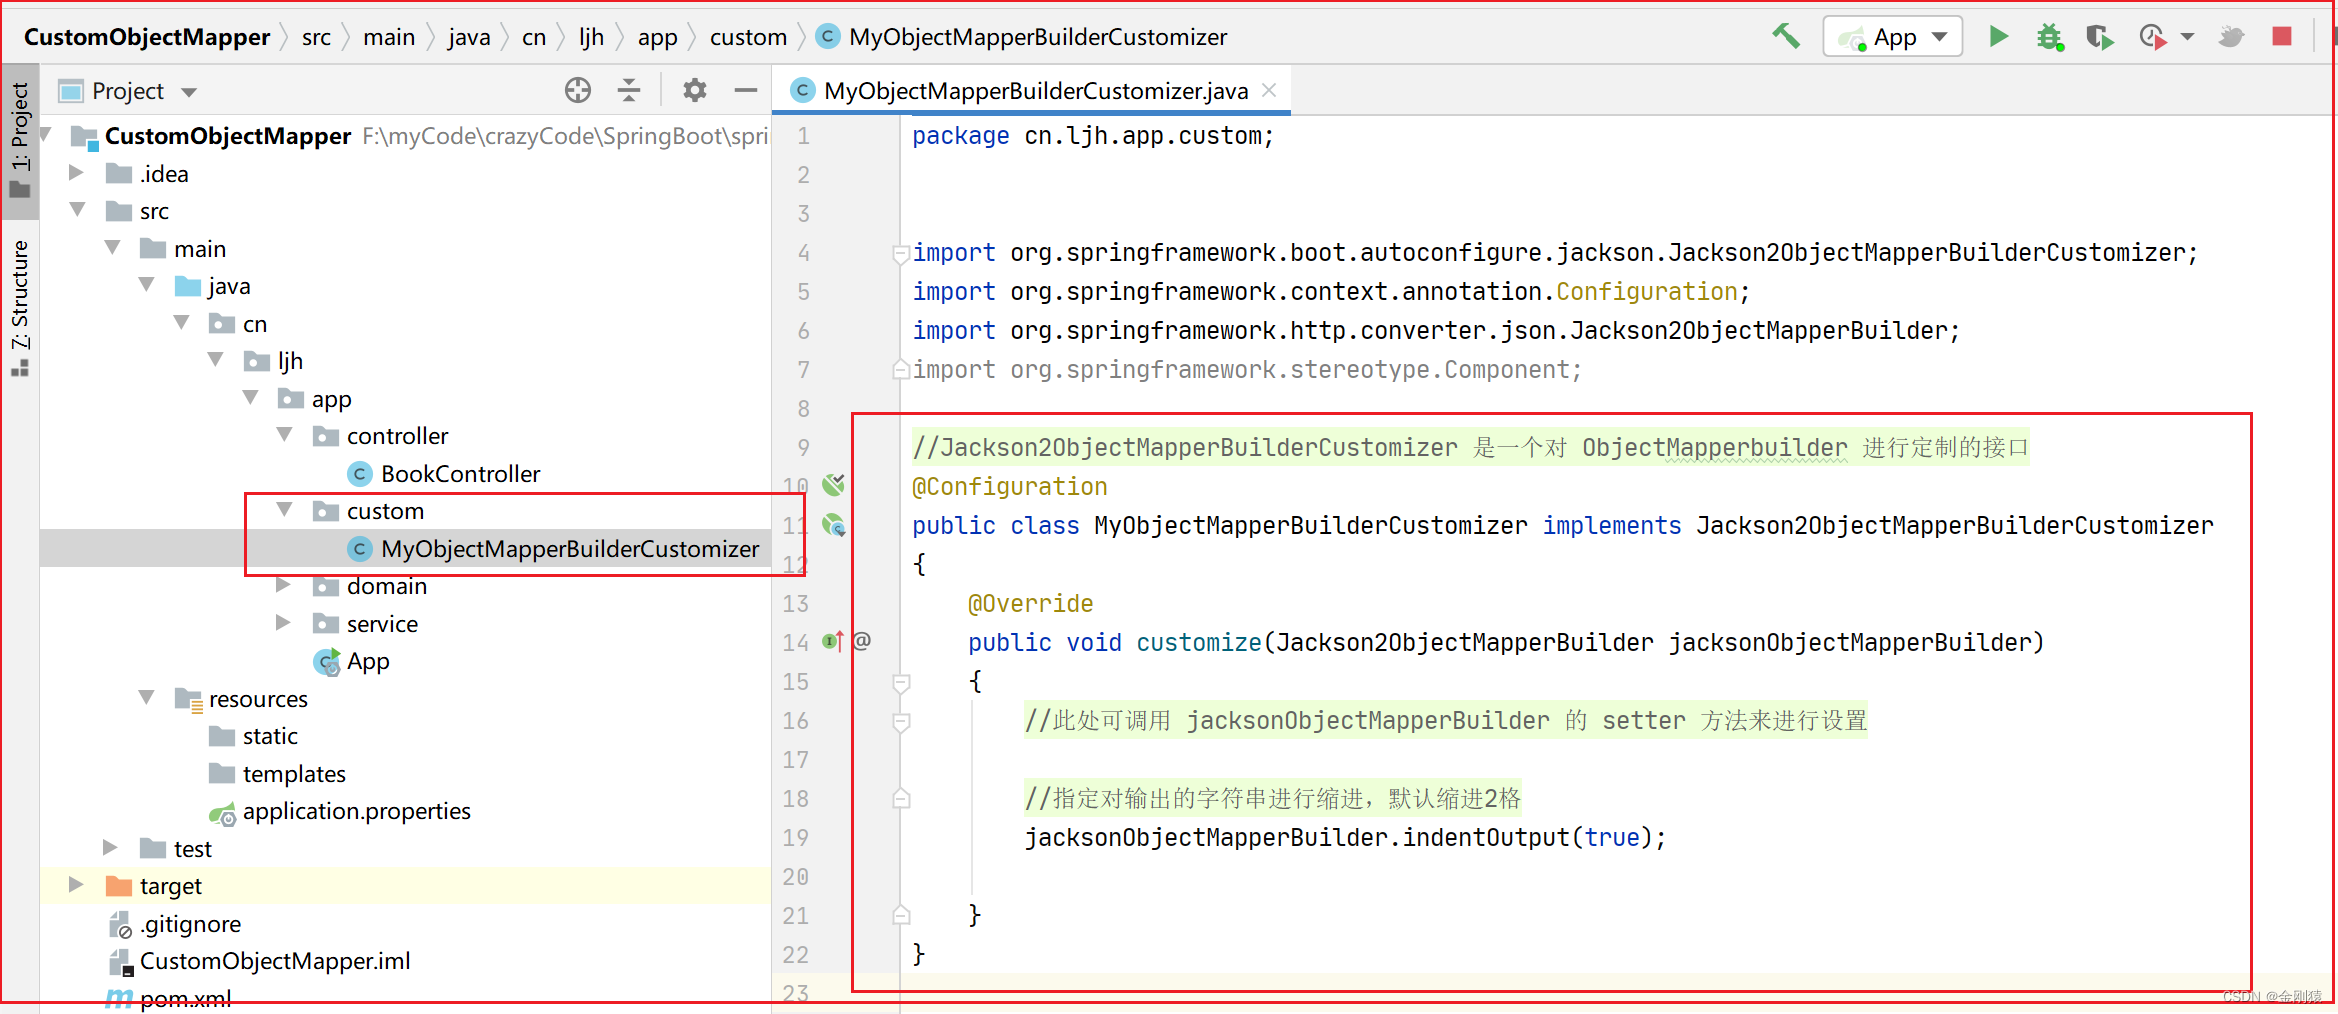The image size is (2338, 1014).
Task: Click the indentOutput method call
Action: [1486, 837]
